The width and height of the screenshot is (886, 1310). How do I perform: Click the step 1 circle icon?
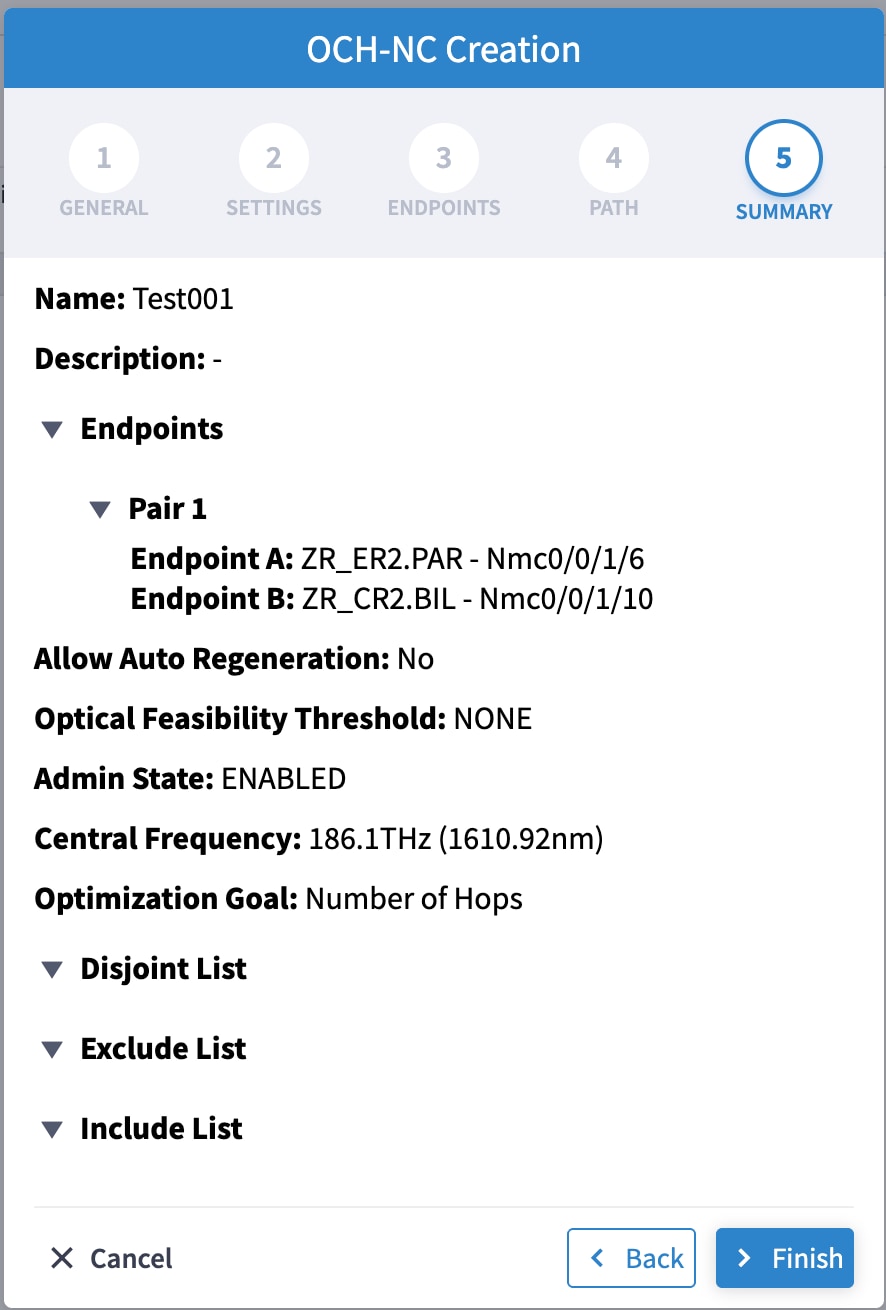[104, 158]
